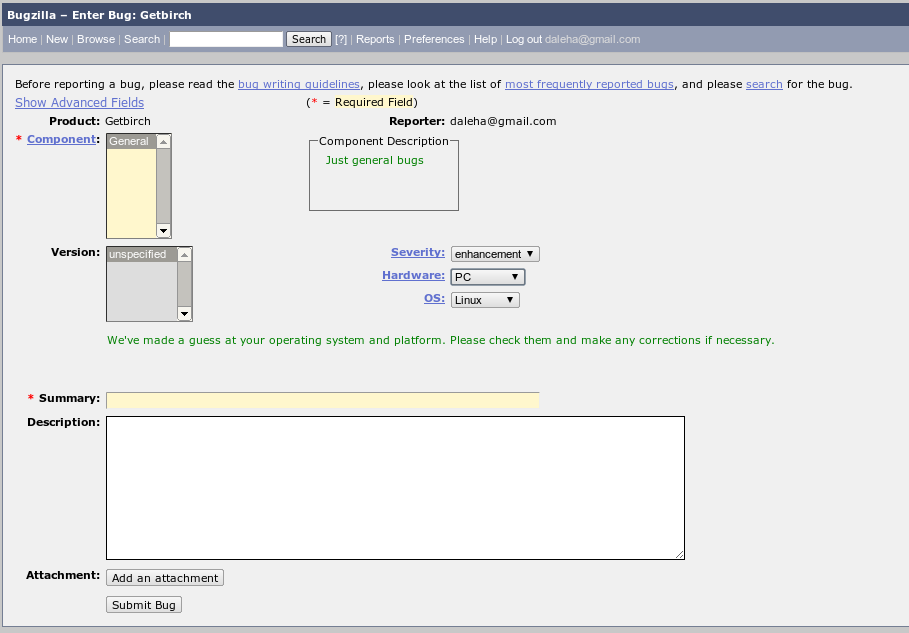Open Preferences in the header
This screenshot has height=633, width=909.
tap(434, 39)
